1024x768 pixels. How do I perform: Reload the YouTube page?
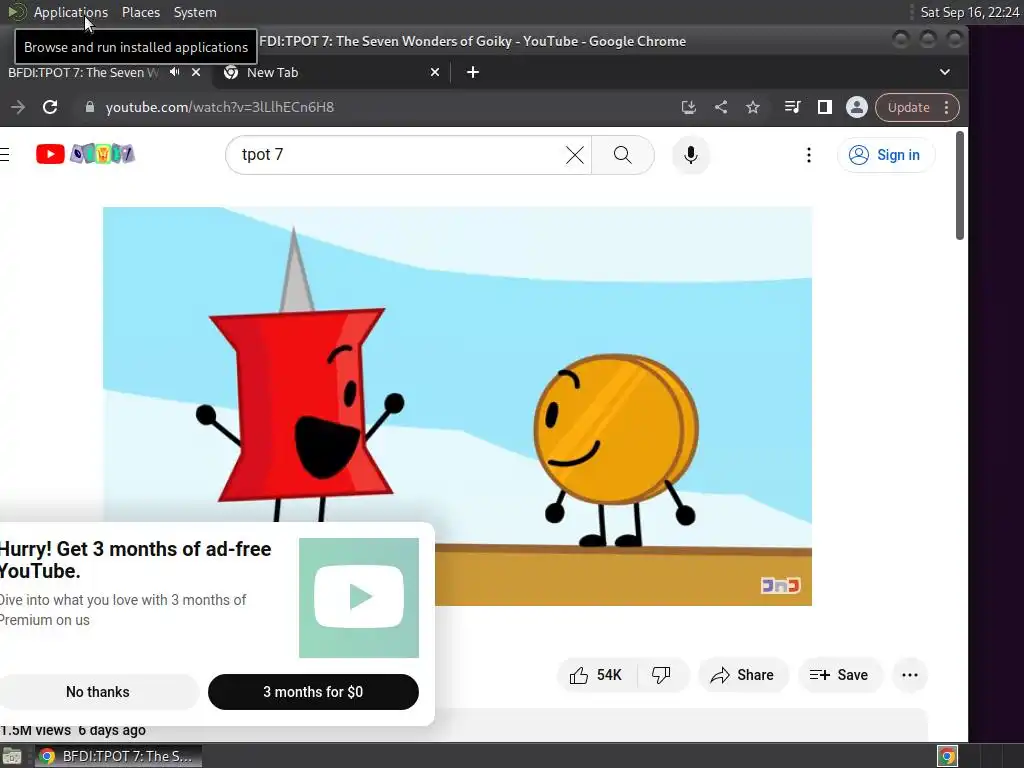click(50, 107)
